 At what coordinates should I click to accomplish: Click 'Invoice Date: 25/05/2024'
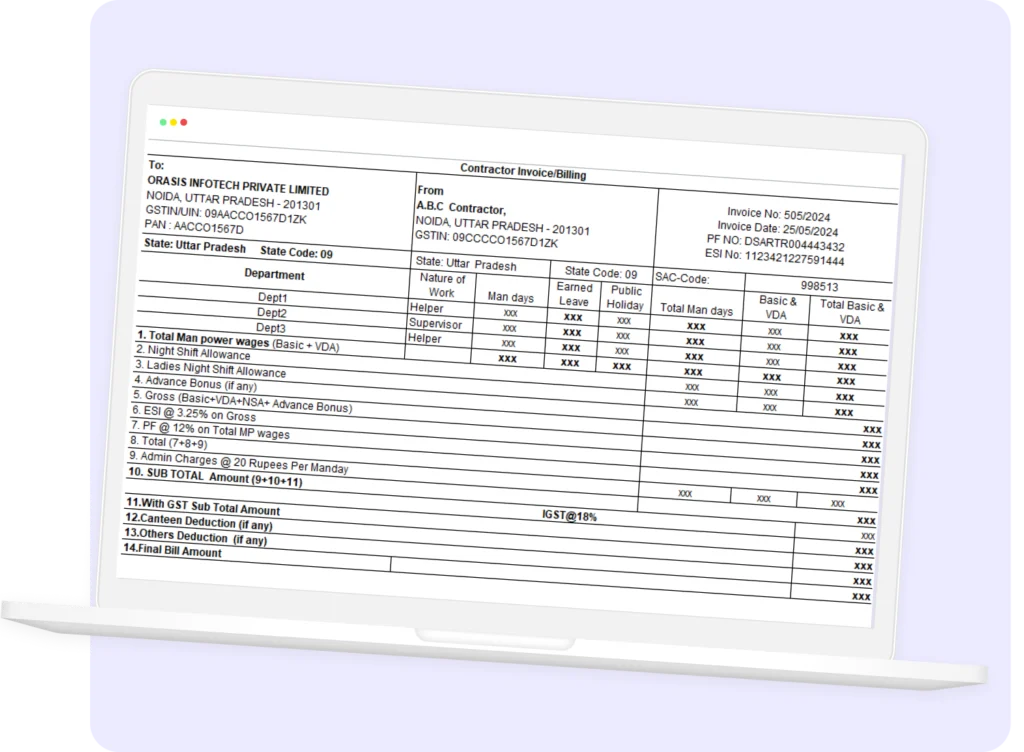(777, 228)
